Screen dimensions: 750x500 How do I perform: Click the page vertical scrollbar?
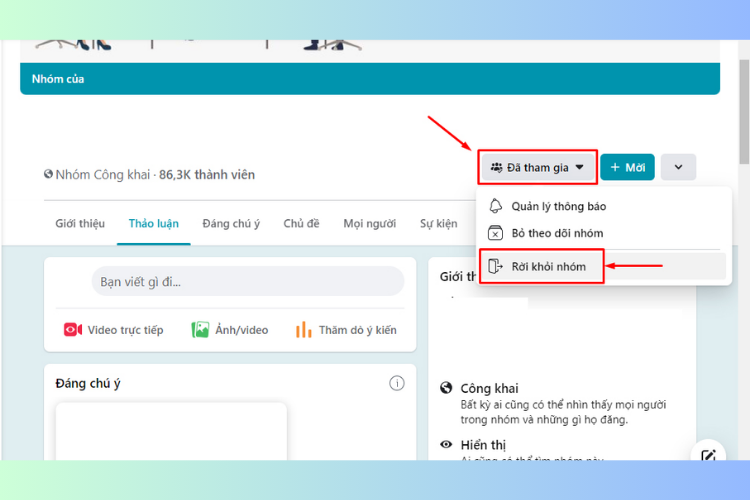tap(744, 112)
